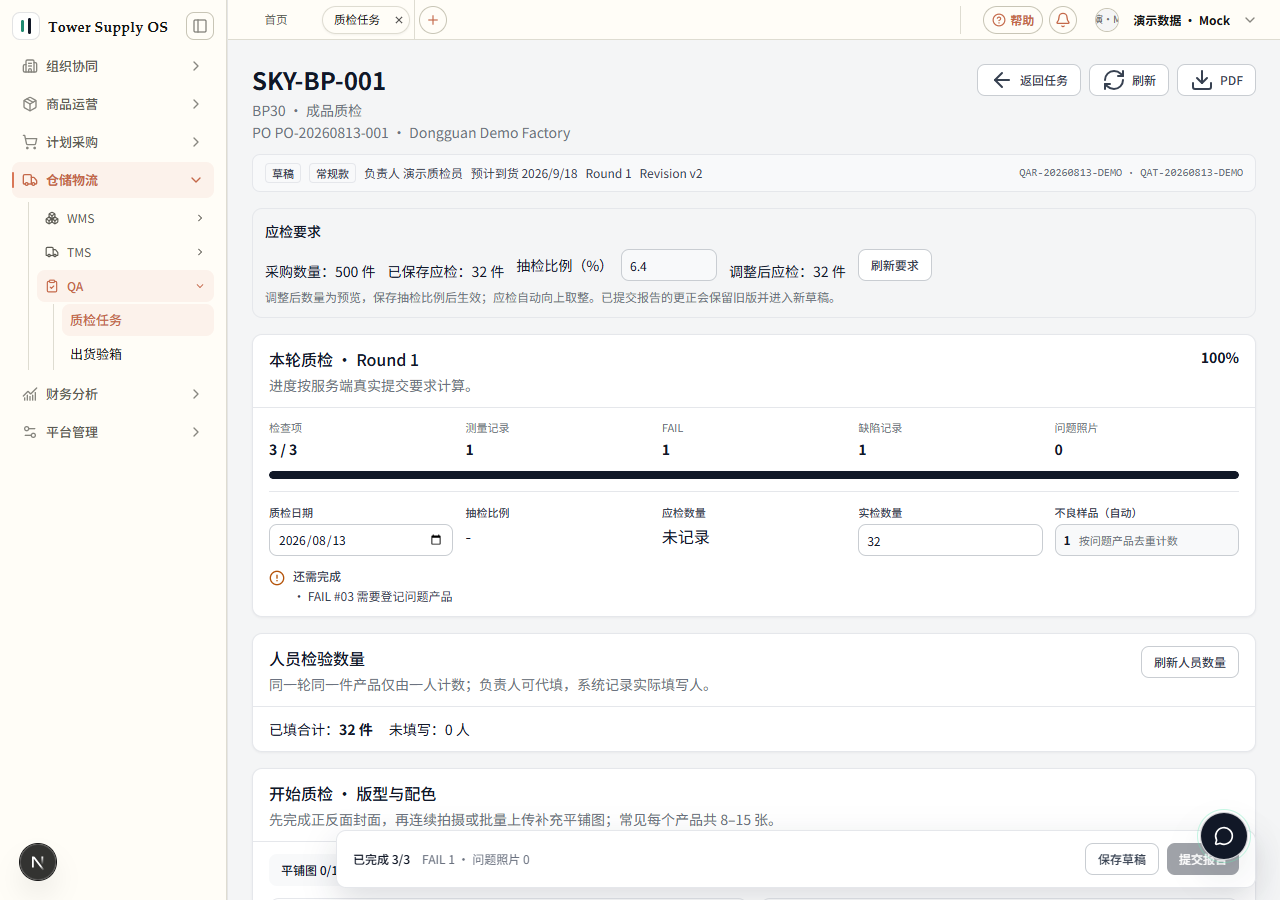This screenshot has height=900, width=1280.
Task: Toggle the sidebar collapse icon
Action: 200,26
